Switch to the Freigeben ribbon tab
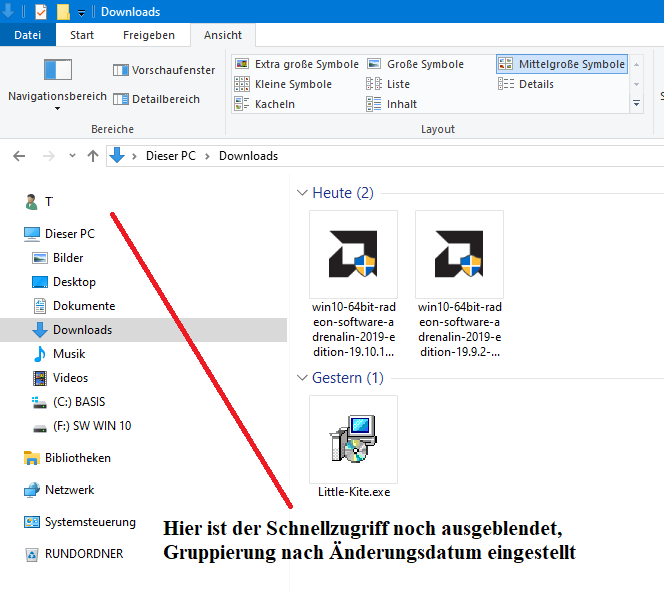Viewport: 664px width, 593px height. coord(149,35)
